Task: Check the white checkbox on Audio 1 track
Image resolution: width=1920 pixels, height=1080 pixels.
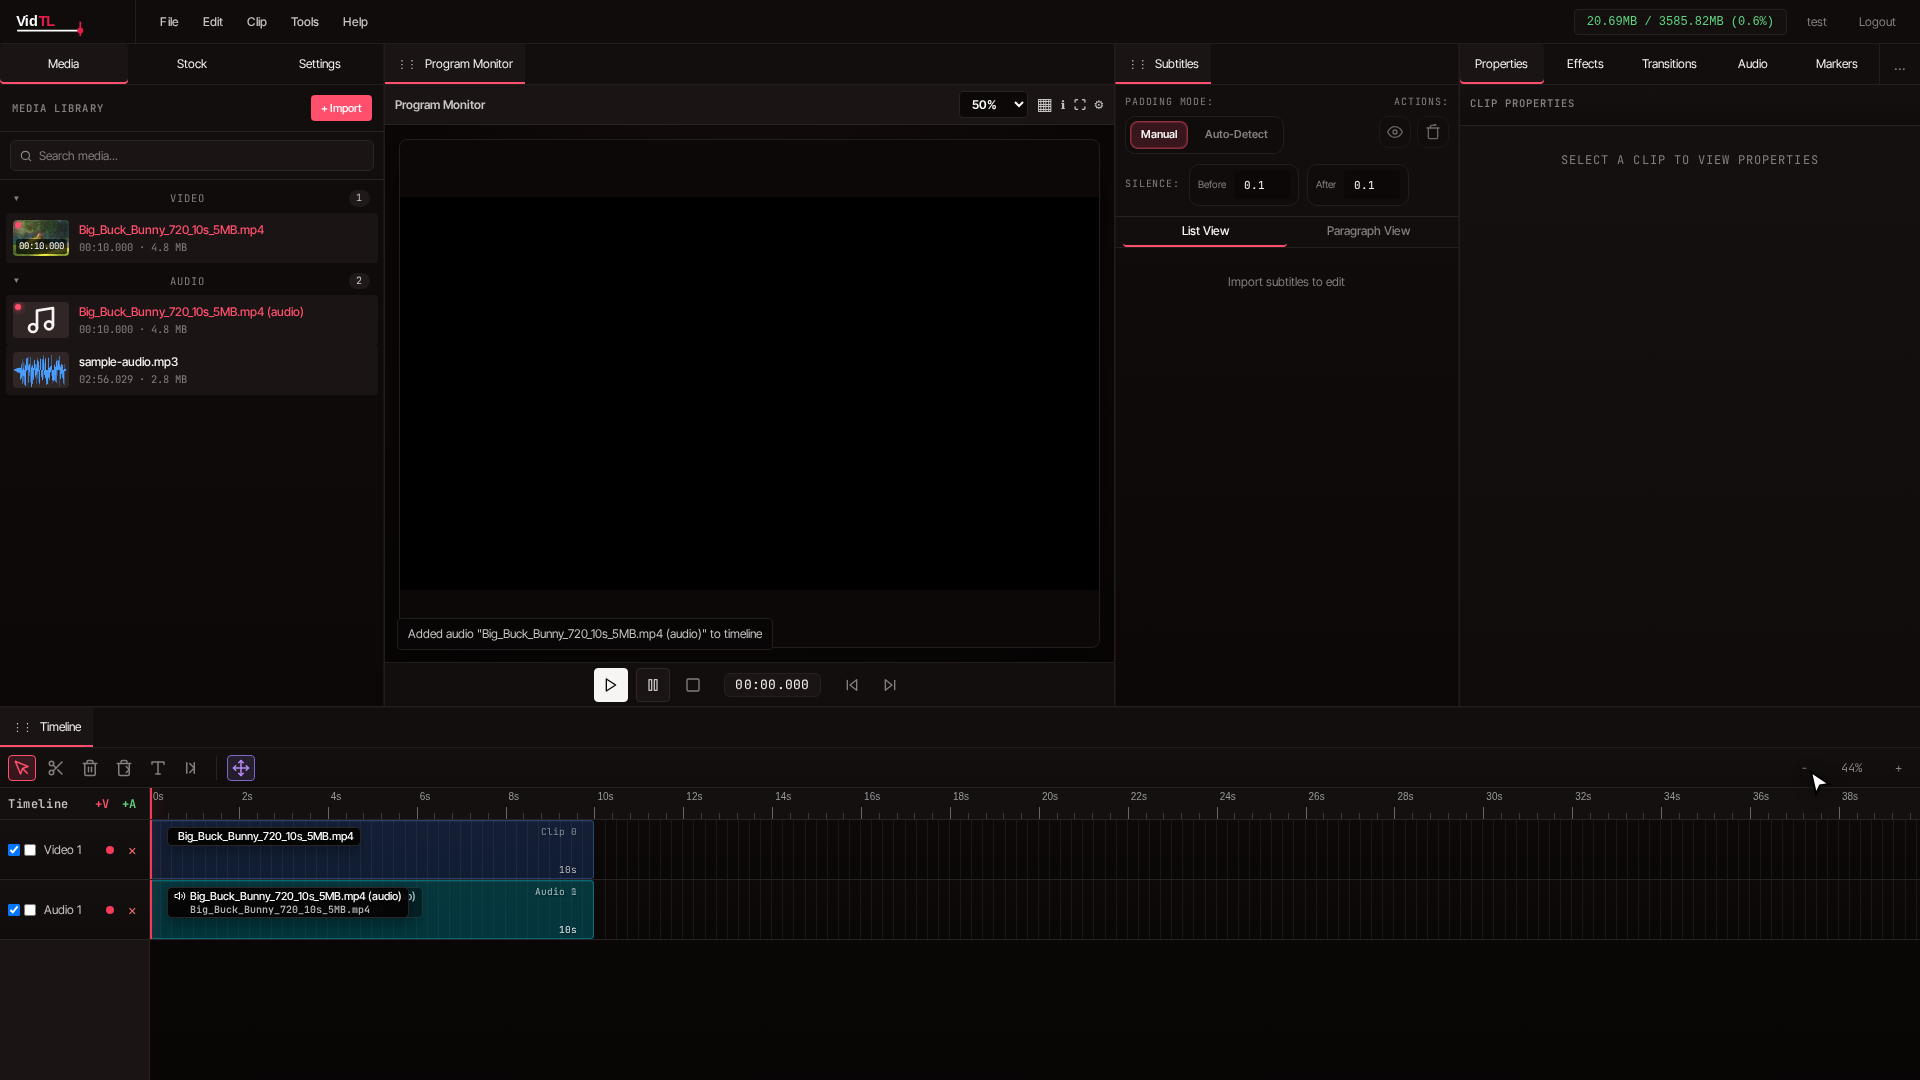Action: (30, 910)
